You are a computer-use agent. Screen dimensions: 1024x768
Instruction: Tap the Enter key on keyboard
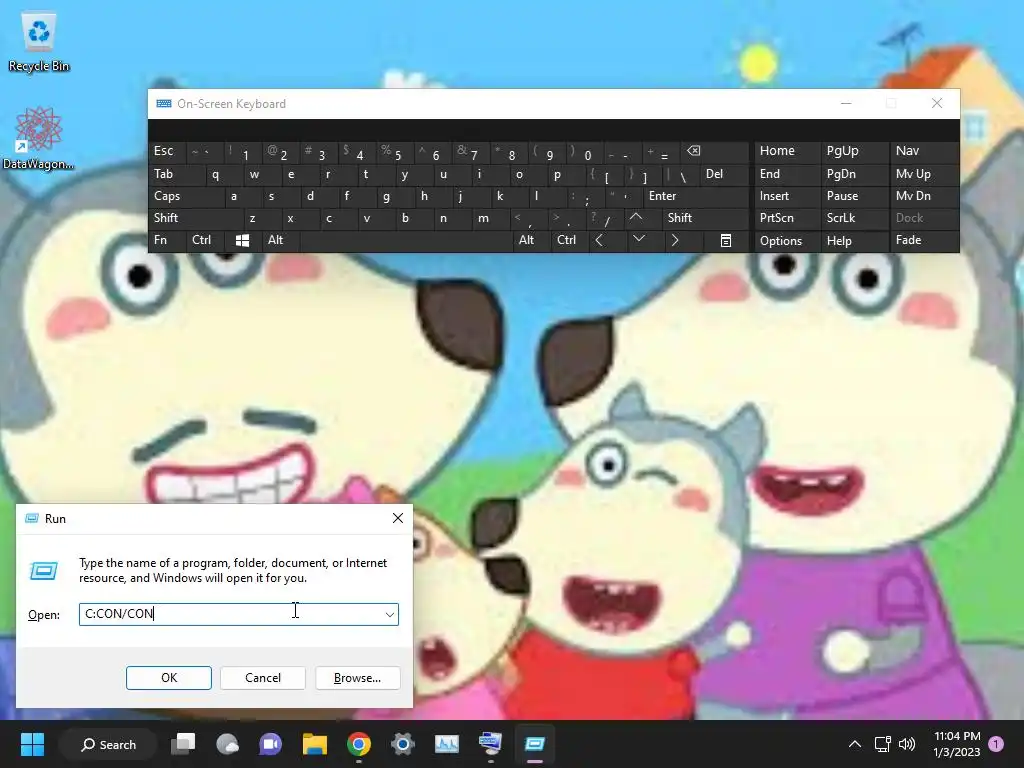[x=696, y=196]
